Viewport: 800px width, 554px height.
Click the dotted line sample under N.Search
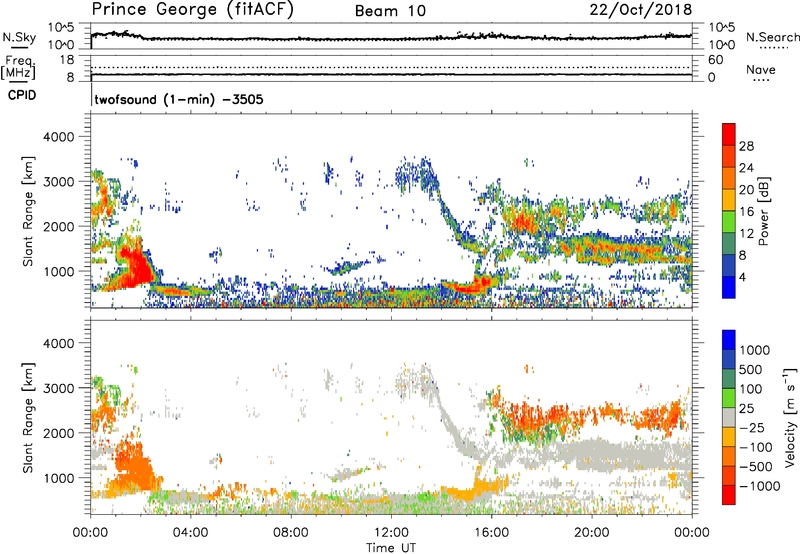[773, 47]
